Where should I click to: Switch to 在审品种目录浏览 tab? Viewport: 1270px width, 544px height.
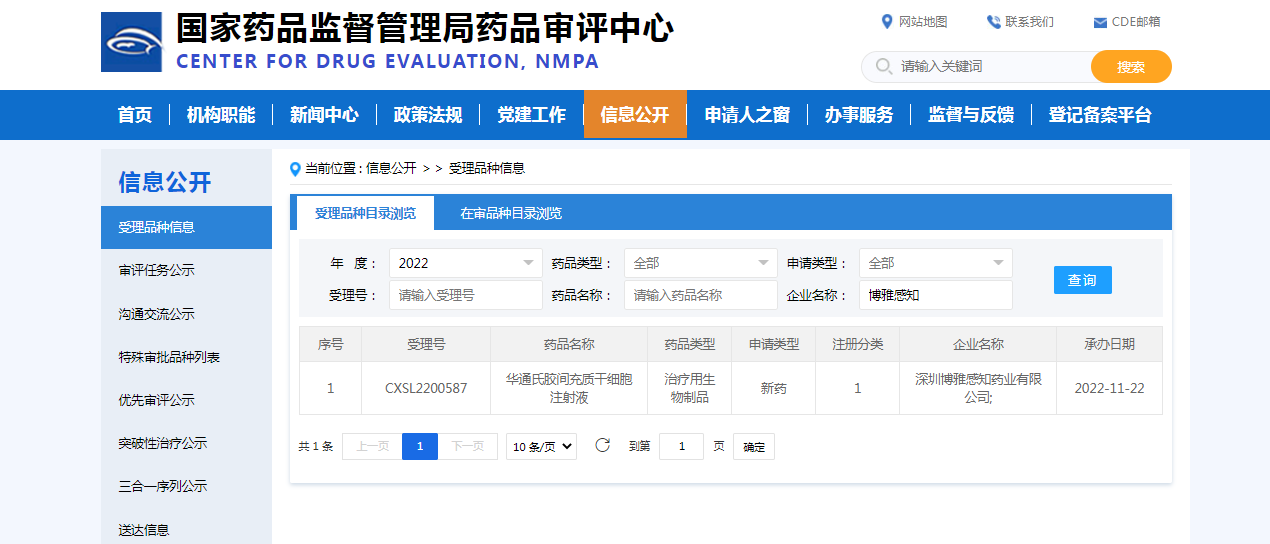pyautogui.click(x=510, y=213)
